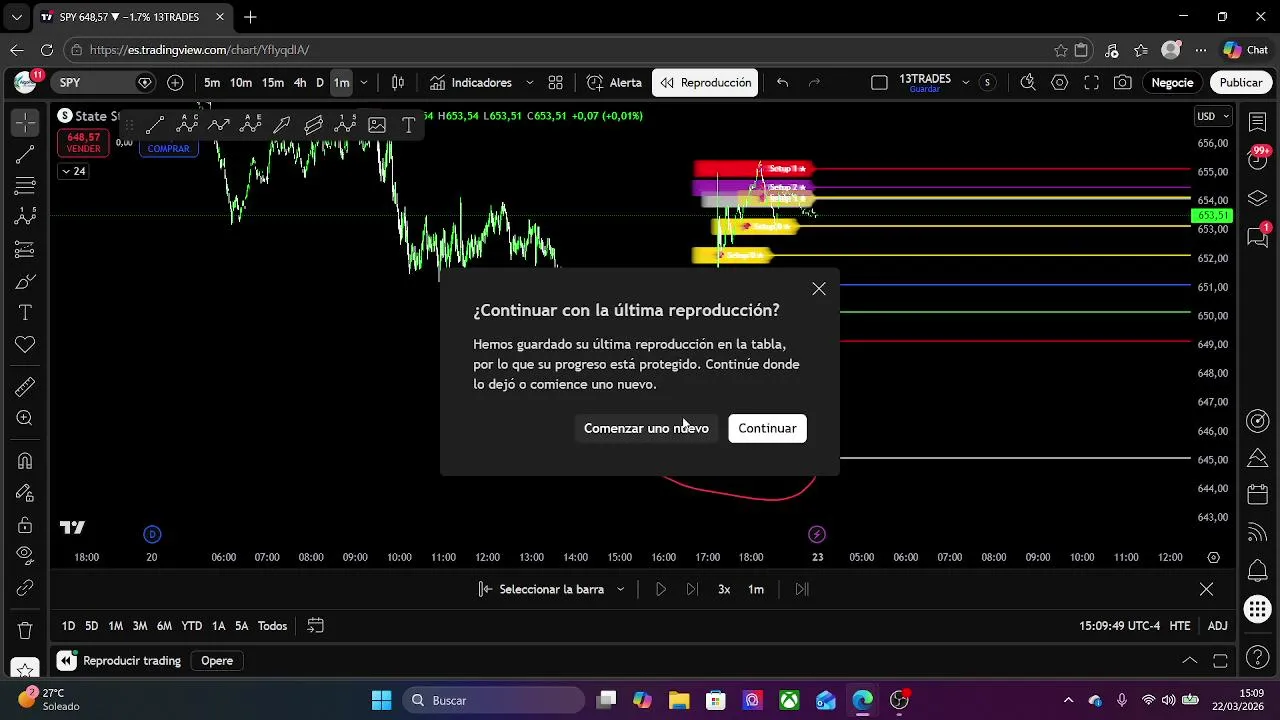Image resolution: width=1280 pixels, height=720 pixels.
Task: Open the heart icons tool
Action: tap(25, 345)
